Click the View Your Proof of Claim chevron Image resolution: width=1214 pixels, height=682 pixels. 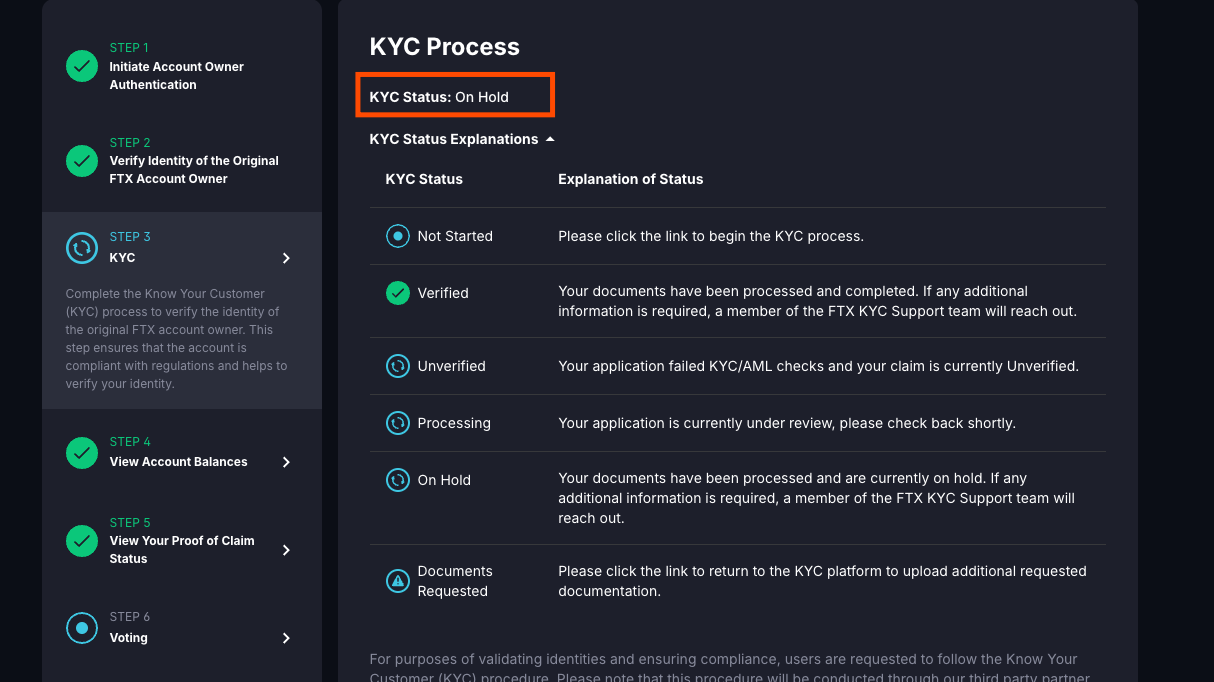tap(286, 550)
